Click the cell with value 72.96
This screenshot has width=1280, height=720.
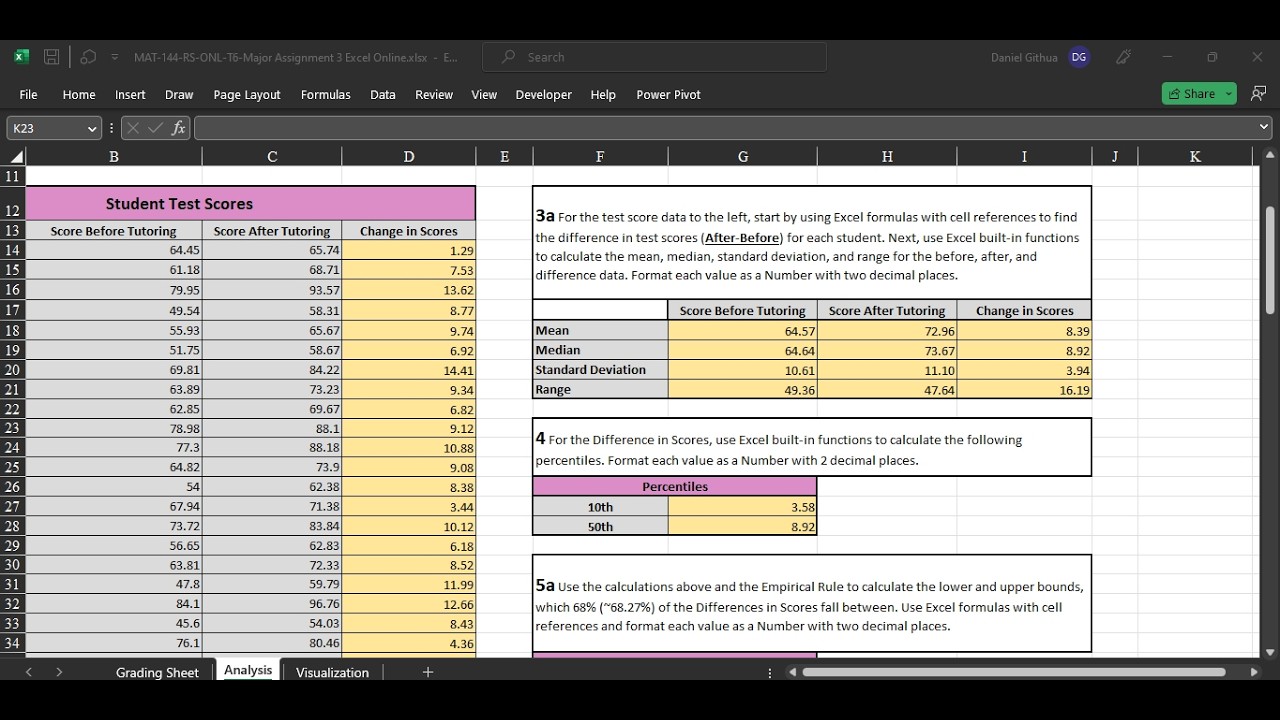pos(887,330)
